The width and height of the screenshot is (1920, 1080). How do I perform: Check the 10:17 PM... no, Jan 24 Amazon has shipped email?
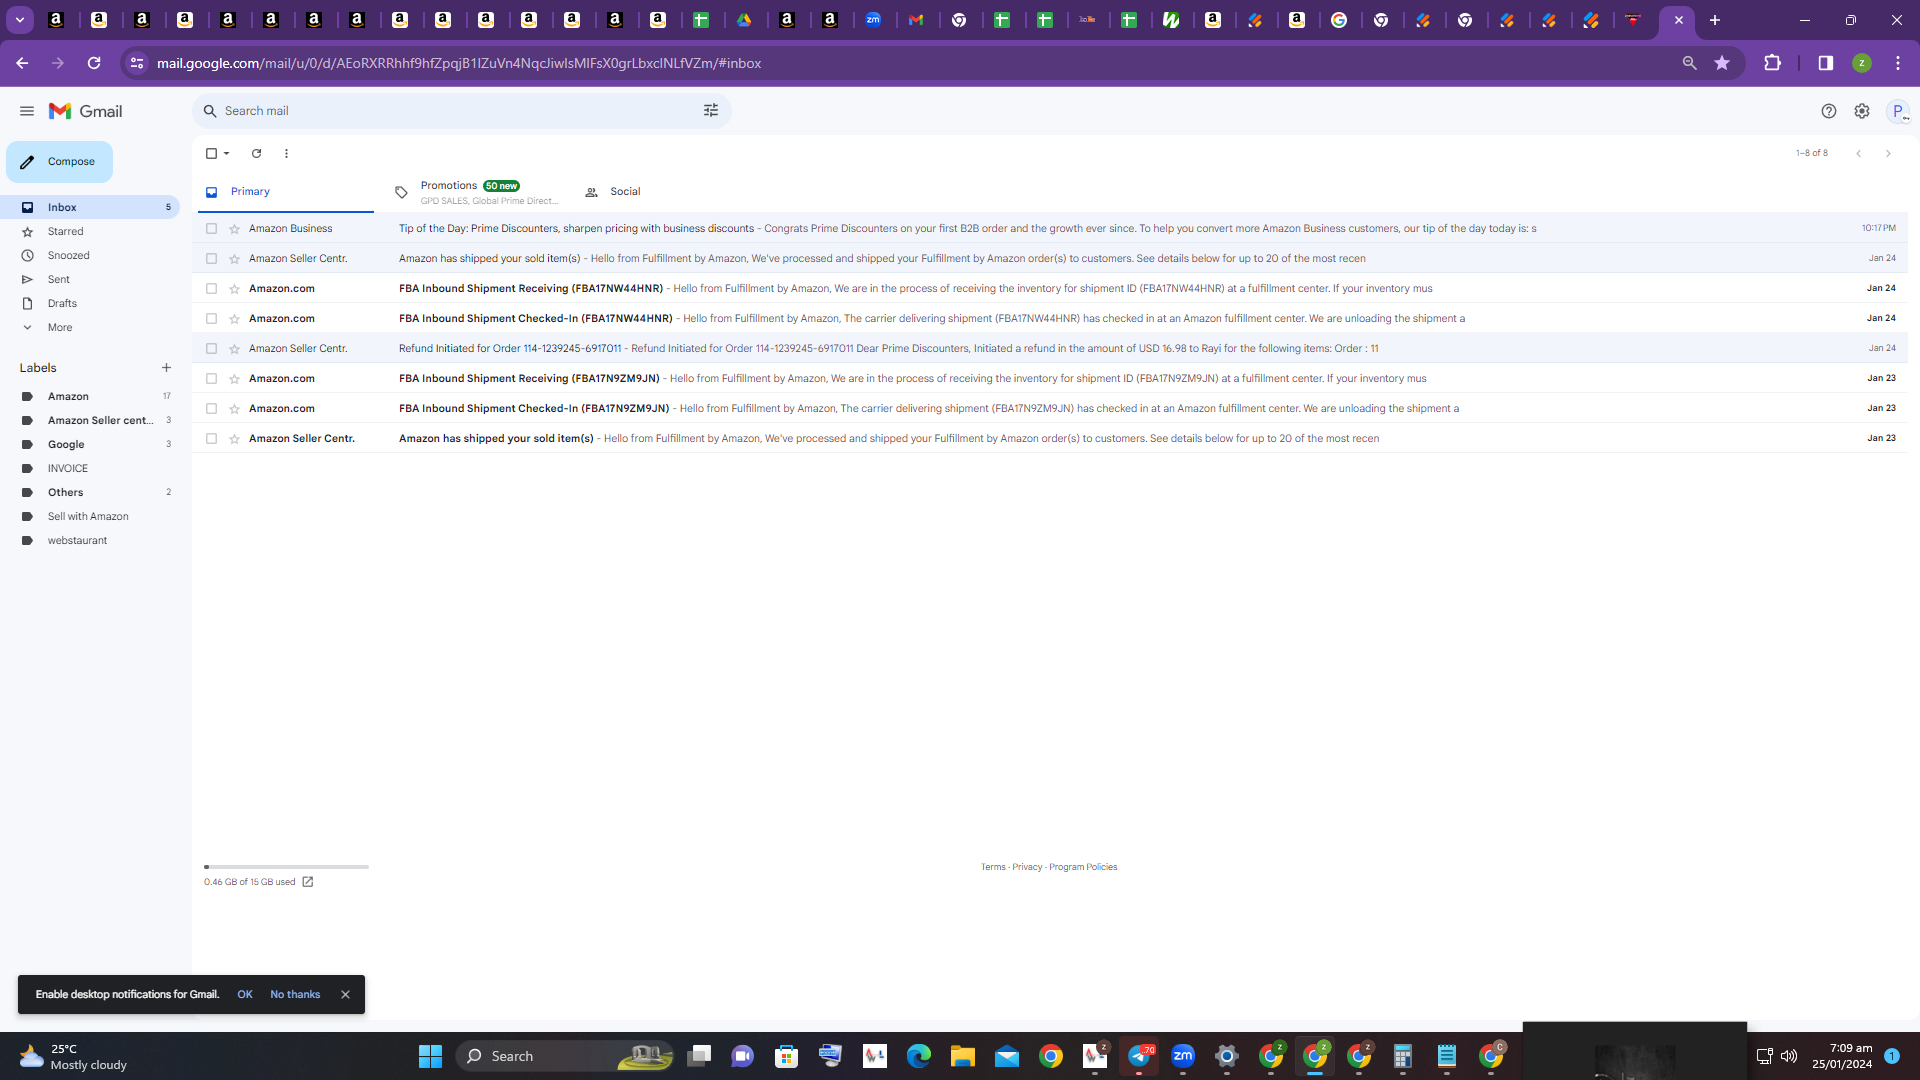211,259
